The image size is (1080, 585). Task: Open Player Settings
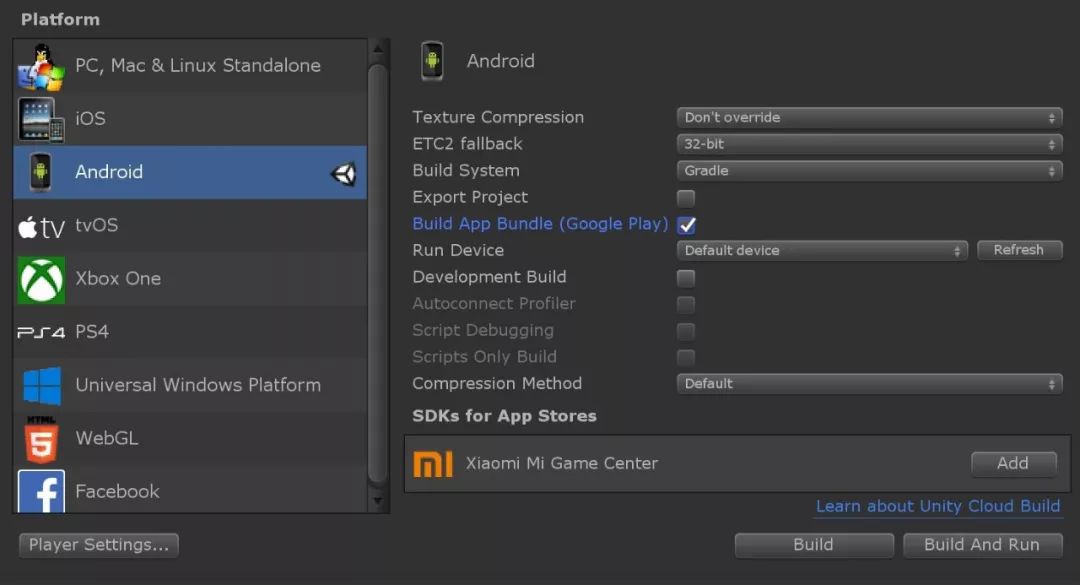(99, 545)
